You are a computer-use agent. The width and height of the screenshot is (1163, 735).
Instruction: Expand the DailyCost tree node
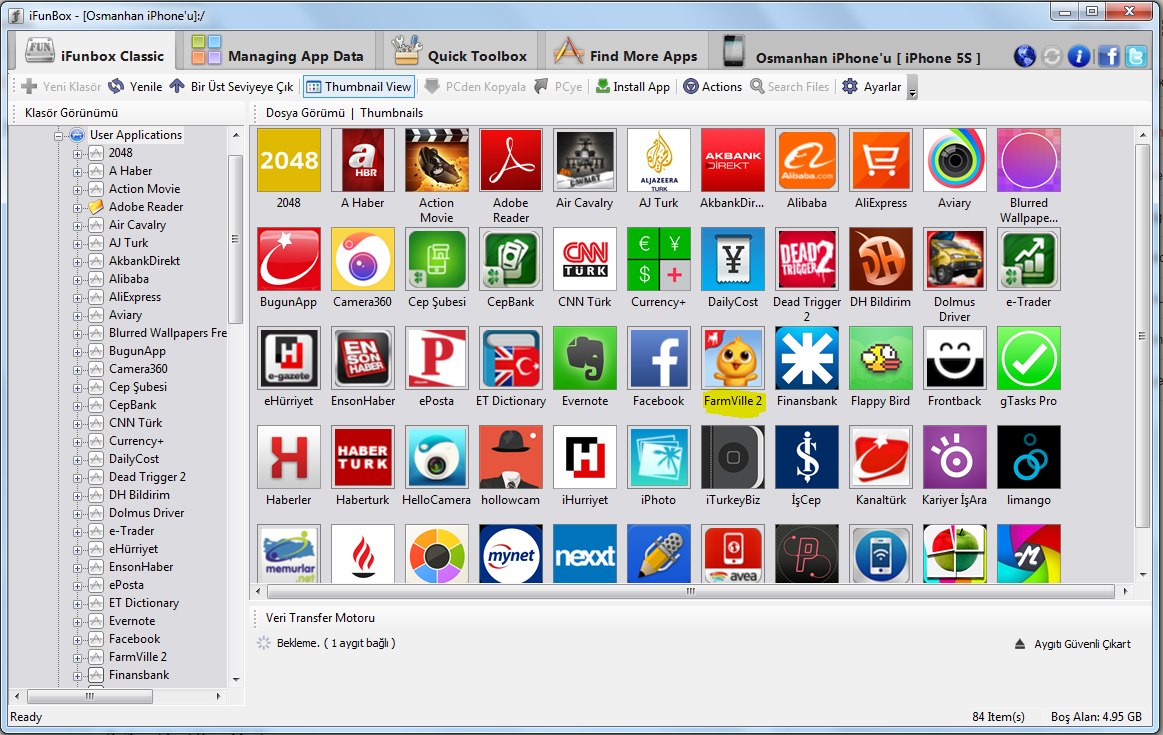pos(77,460)
